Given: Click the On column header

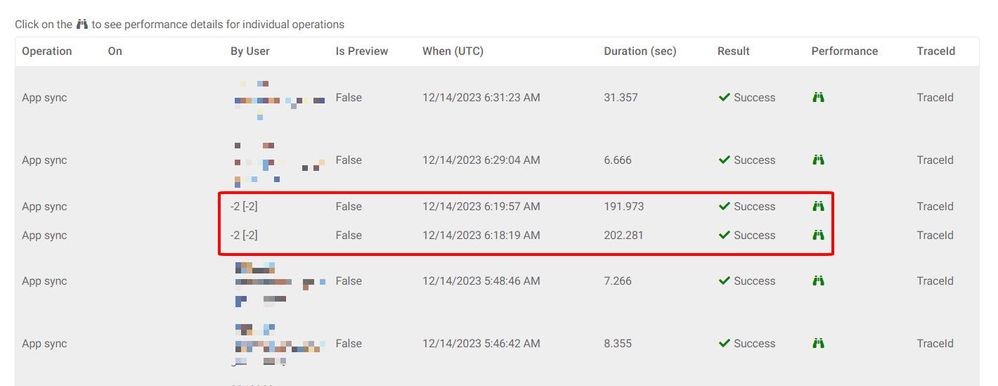Looking at the screenshot, I should click(x=115, y=52).
